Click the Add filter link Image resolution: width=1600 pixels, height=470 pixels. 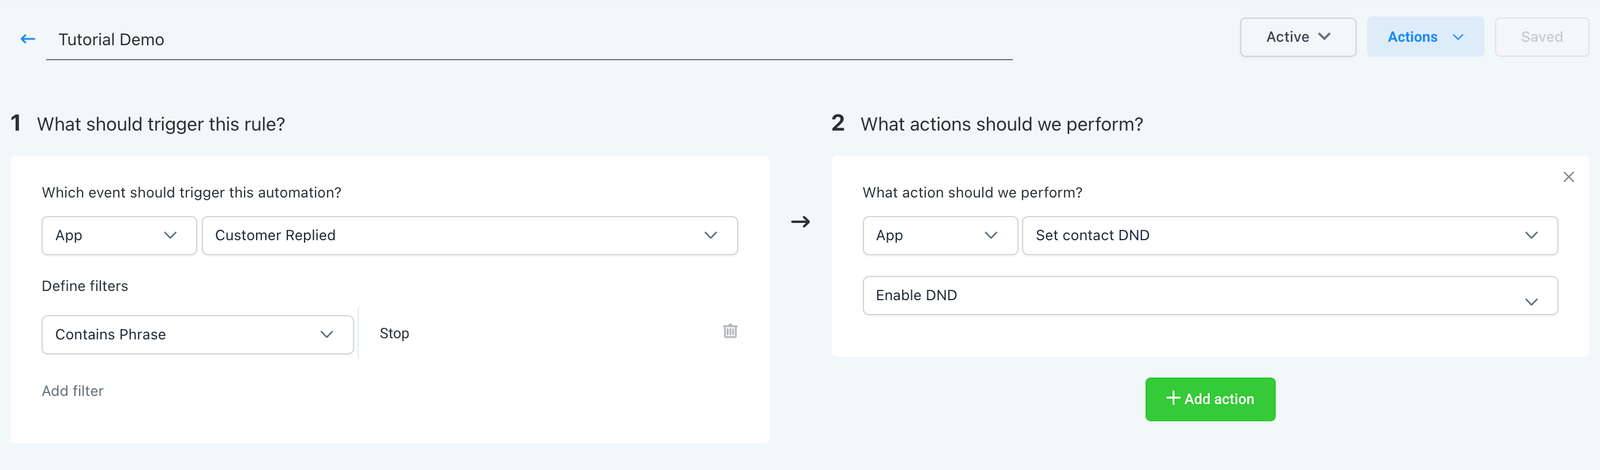(73, 391)
